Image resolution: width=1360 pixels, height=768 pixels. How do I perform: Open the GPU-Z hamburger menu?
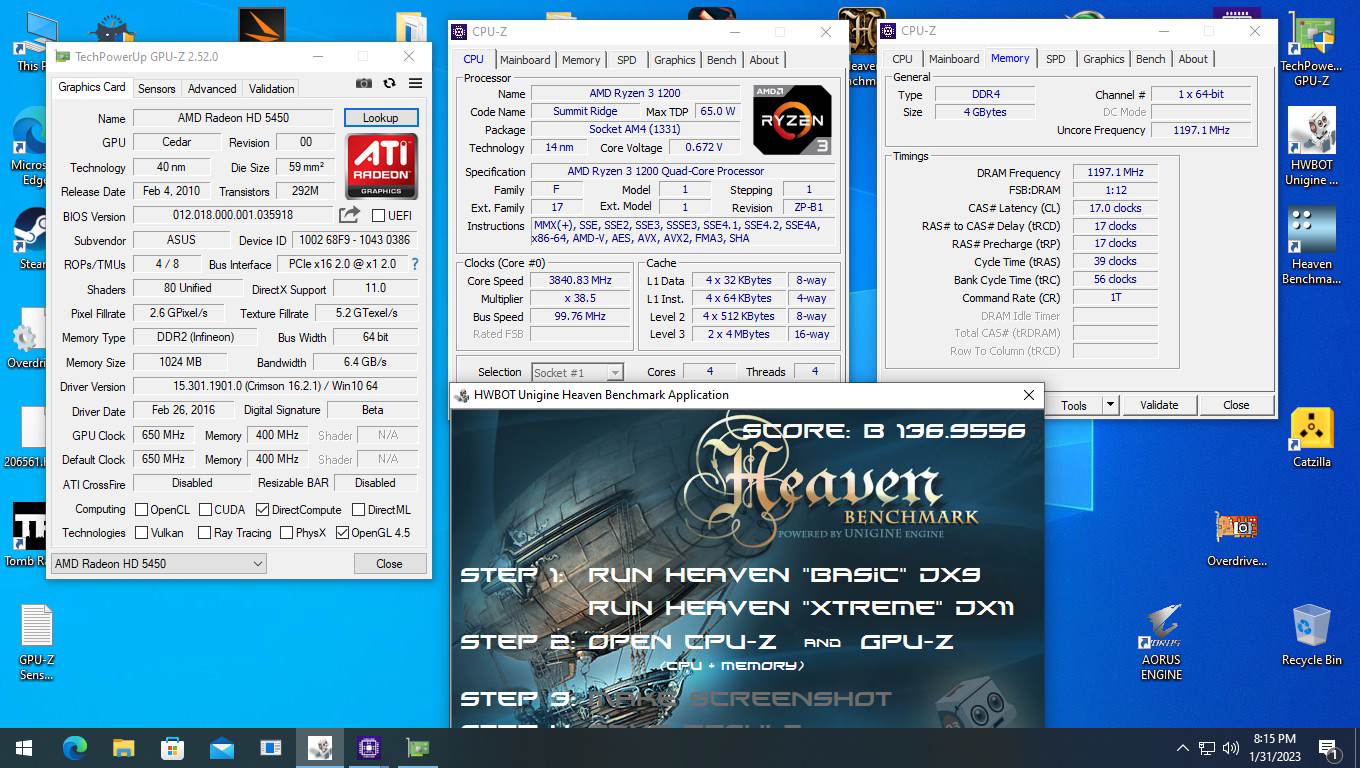click(x=415, y=84)
